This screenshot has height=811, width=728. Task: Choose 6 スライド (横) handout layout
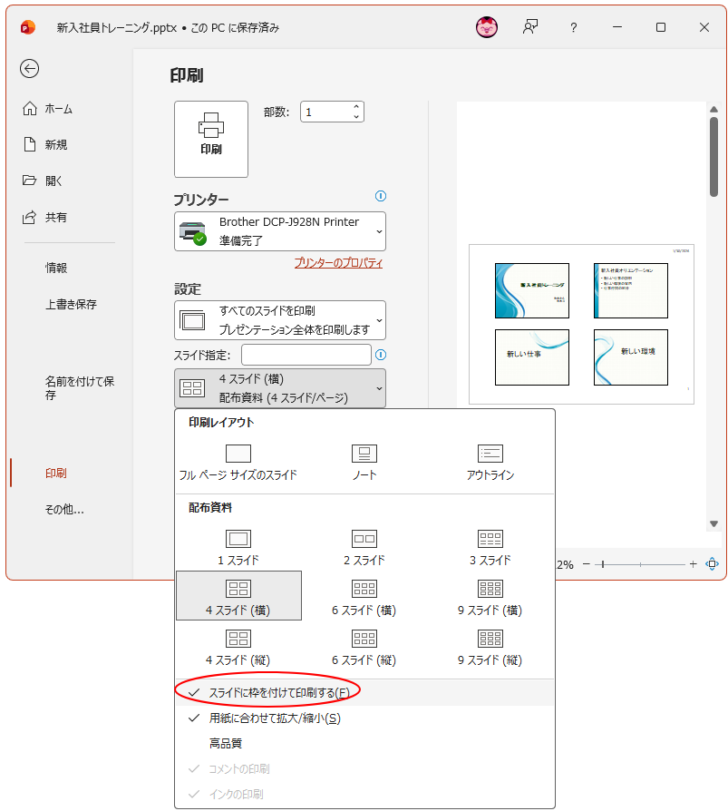[365, 597]
